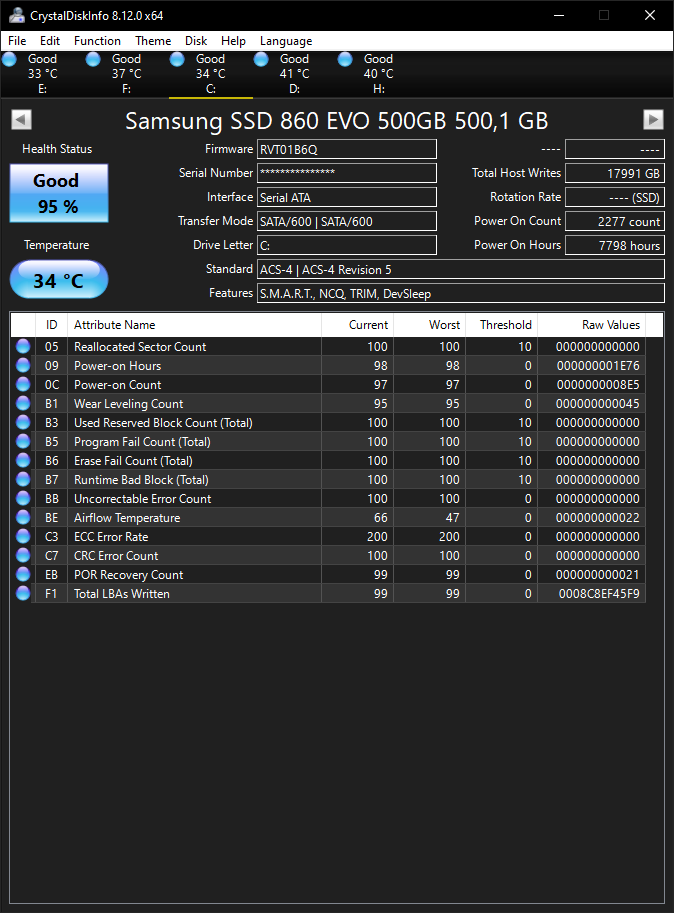Switch to disk E: tab
Viewport: 674px width, 913px height.
click(x=42, y=74)
